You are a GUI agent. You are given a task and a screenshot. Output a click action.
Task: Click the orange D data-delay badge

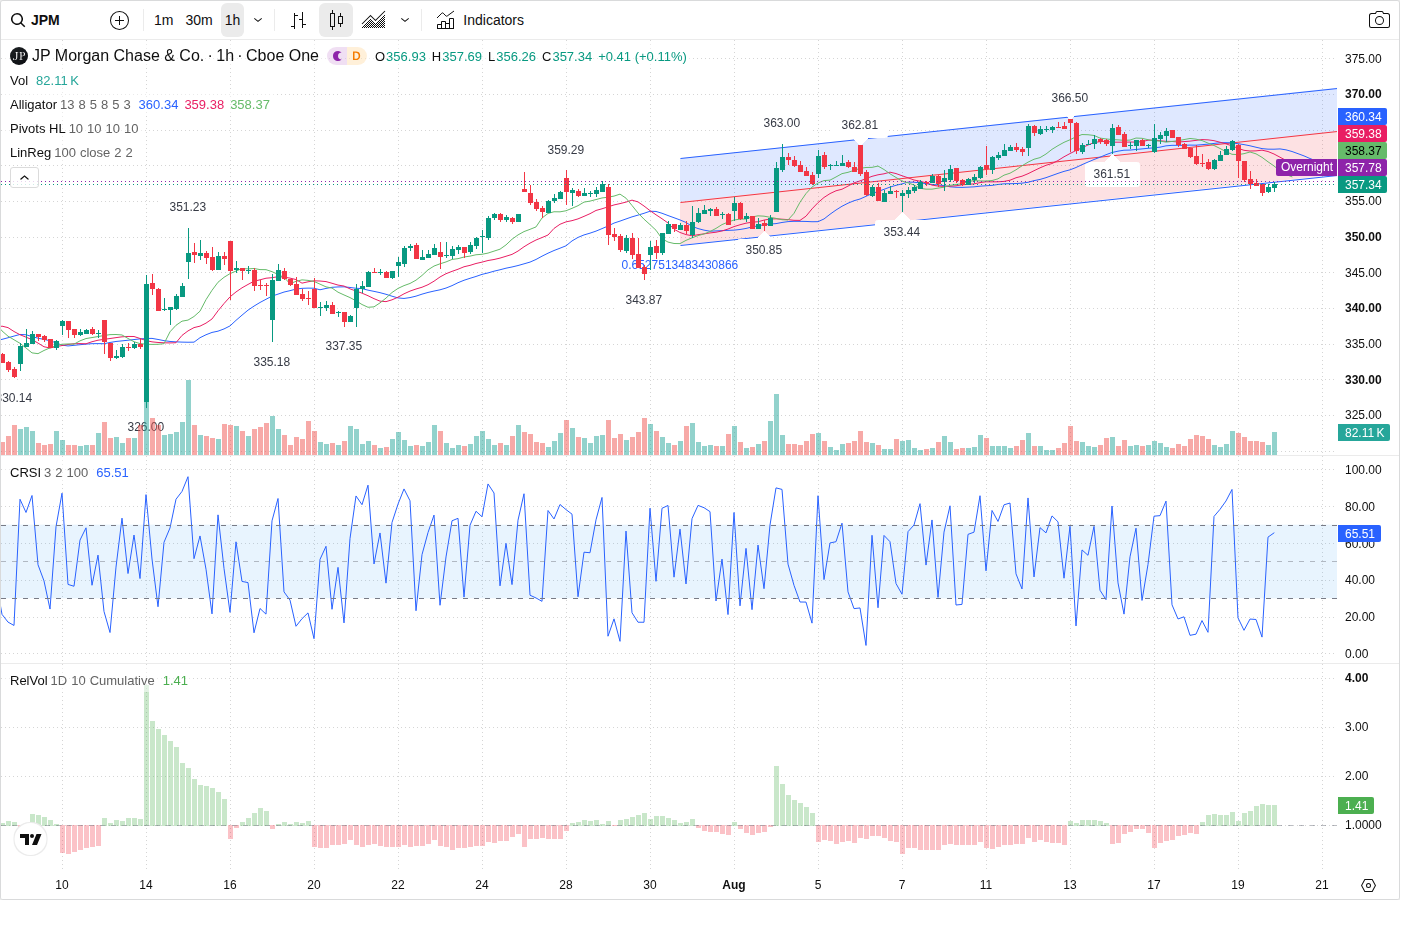pyautogui.click(x=356, y=56)
